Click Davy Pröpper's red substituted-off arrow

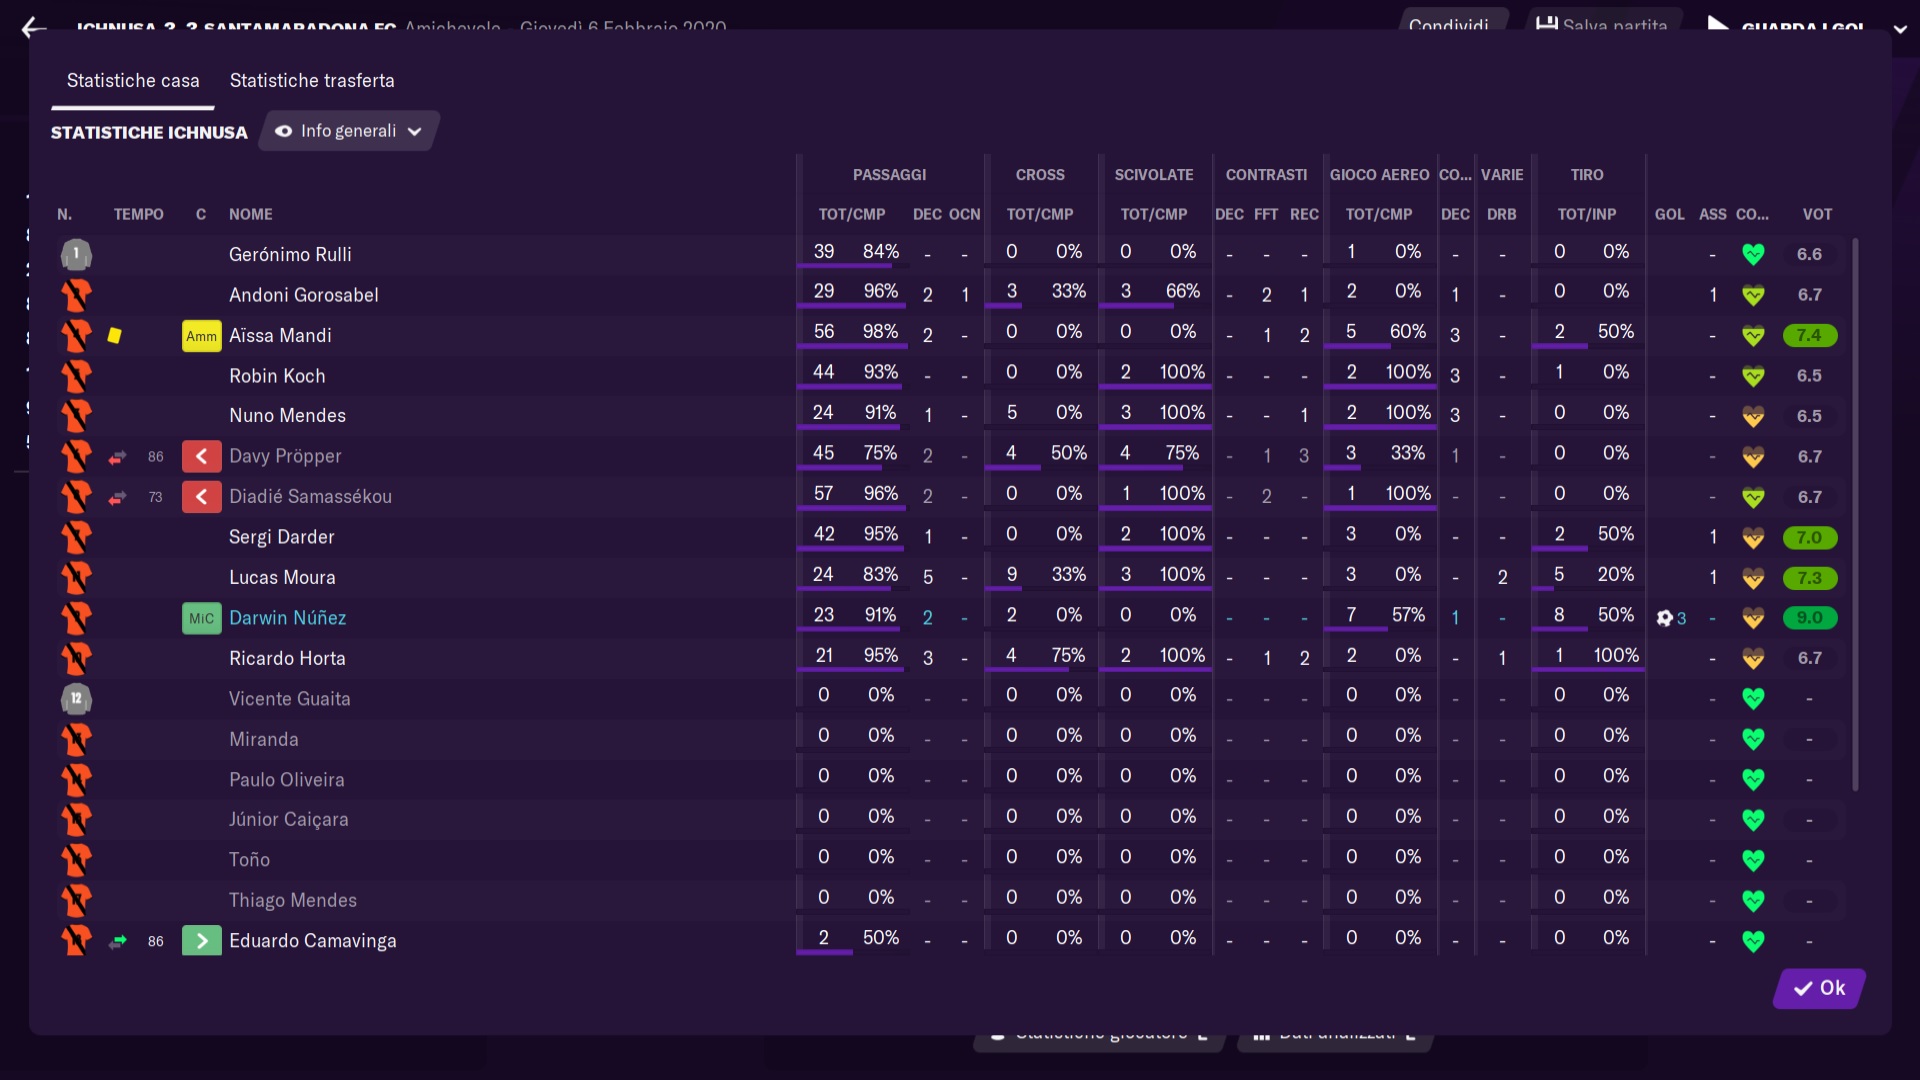point(201,457)
